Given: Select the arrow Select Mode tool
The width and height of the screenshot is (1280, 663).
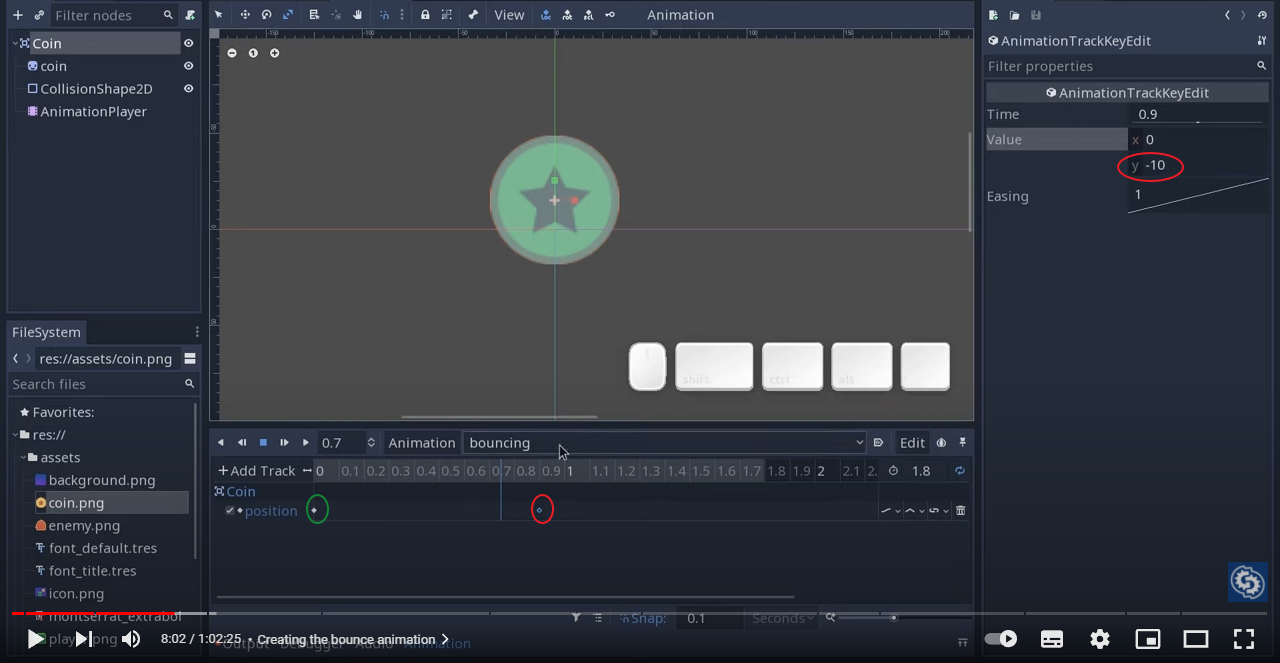Looking at the screenshot, I should click(x=220, y=15).
